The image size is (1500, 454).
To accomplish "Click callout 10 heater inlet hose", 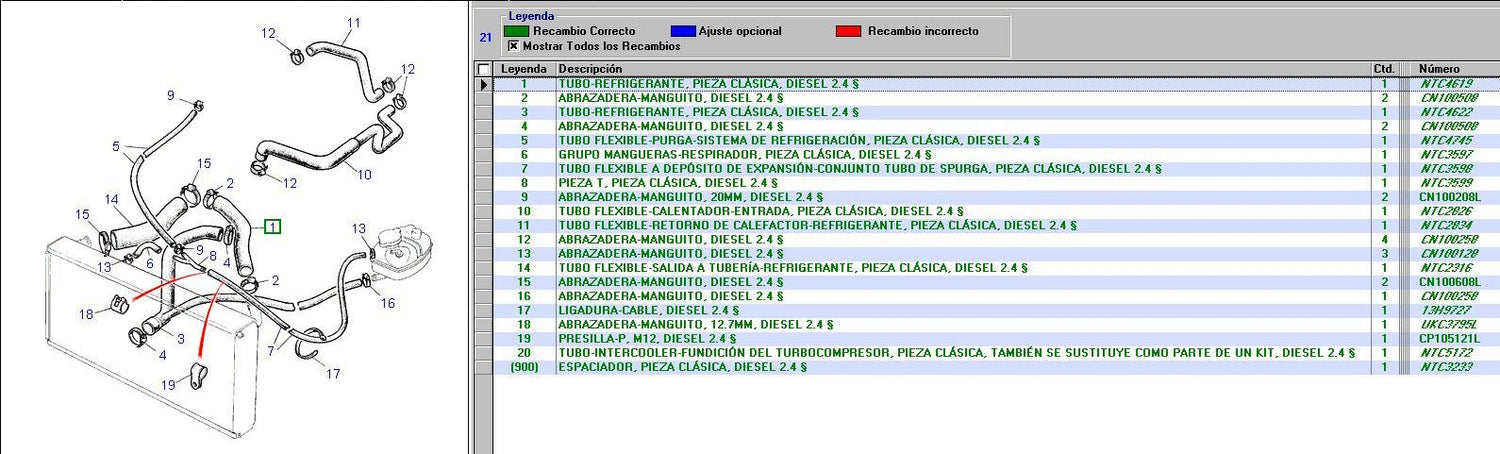I will [x=364, y=174].
